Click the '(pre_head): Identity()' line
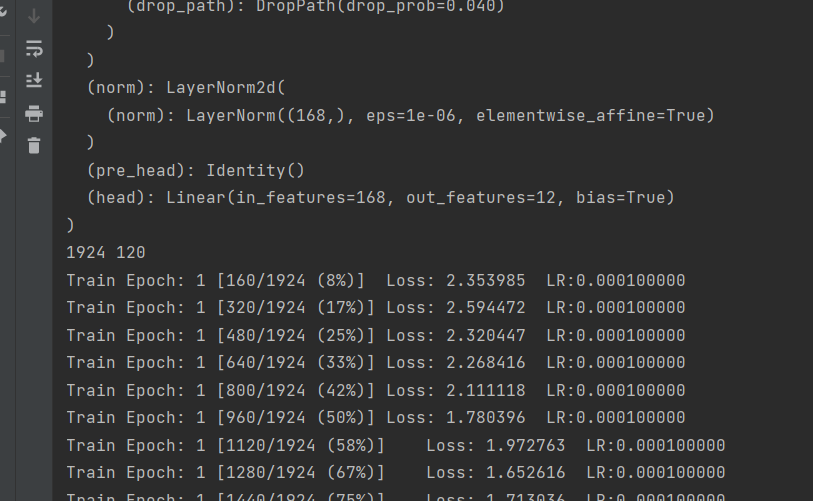This screenshot has height=501, width=813. [x=196, y=170]
